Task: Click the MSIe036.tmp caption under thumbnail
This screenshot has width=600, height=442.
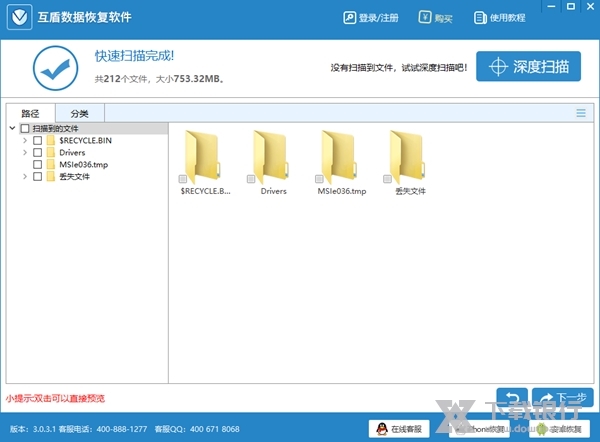Action: 342,191
